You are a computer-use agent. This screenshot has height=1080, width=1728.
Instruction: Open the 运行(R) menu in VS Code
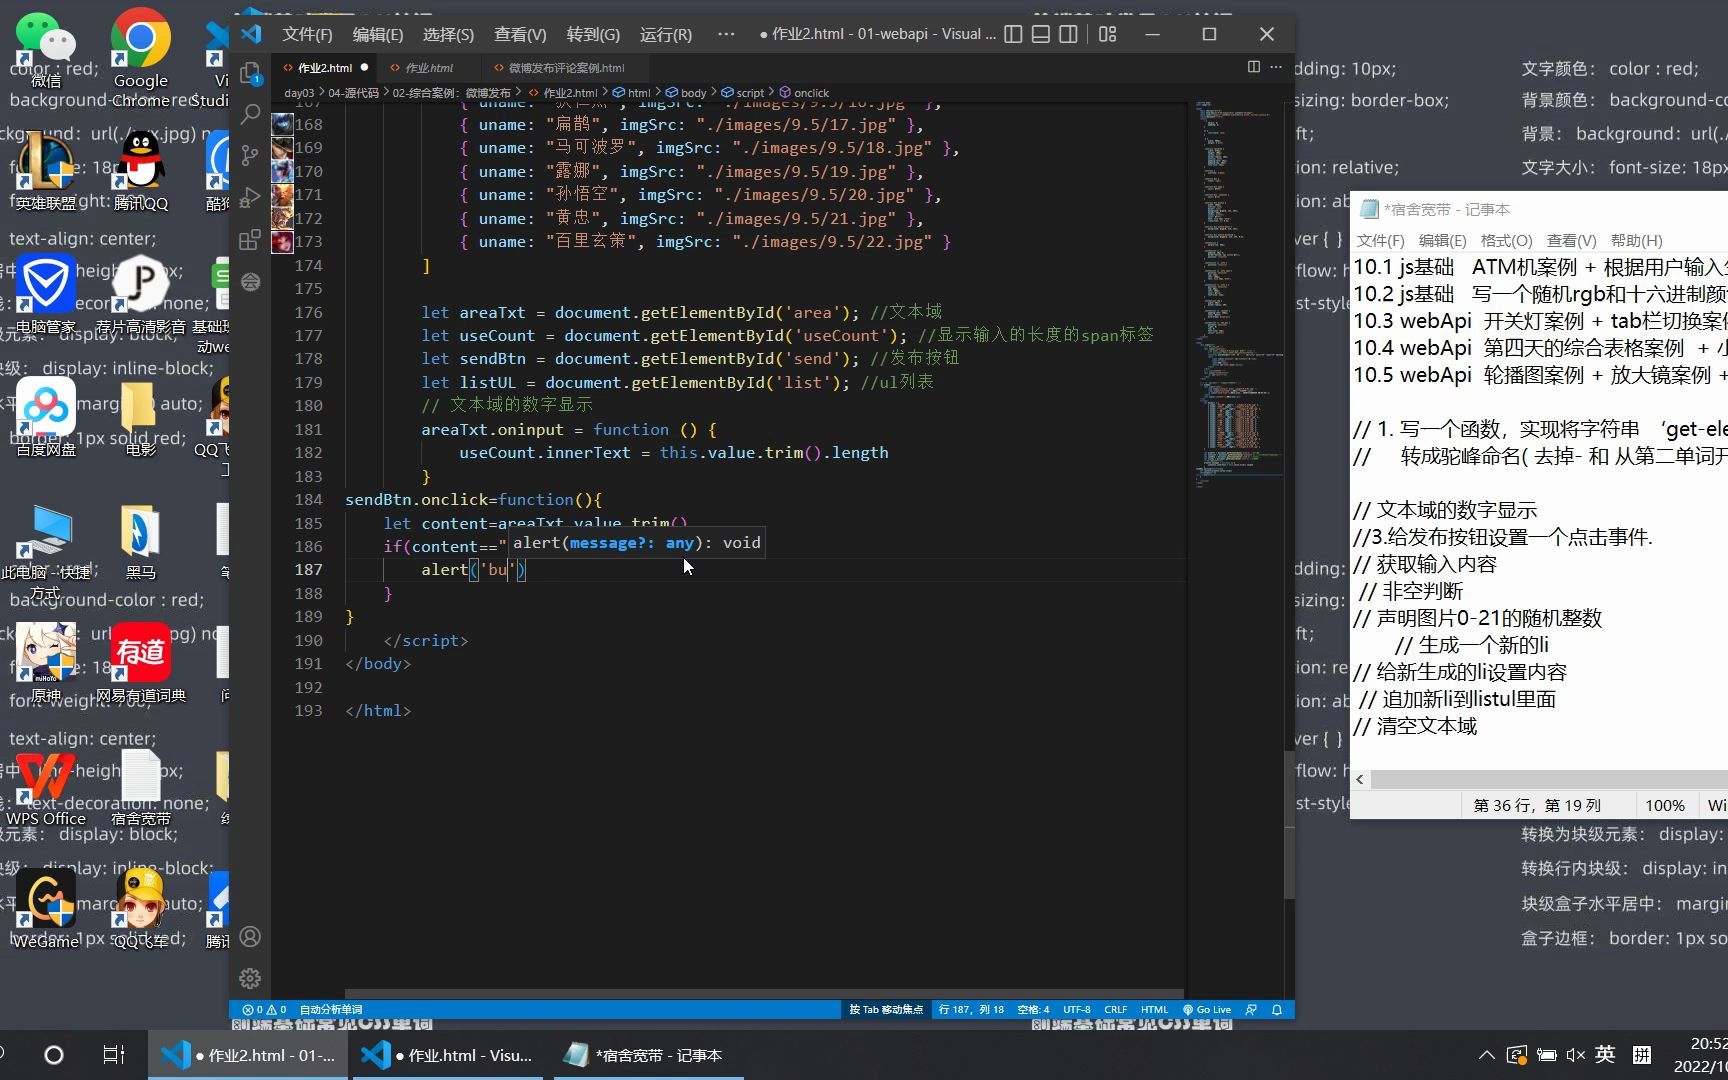666,34
